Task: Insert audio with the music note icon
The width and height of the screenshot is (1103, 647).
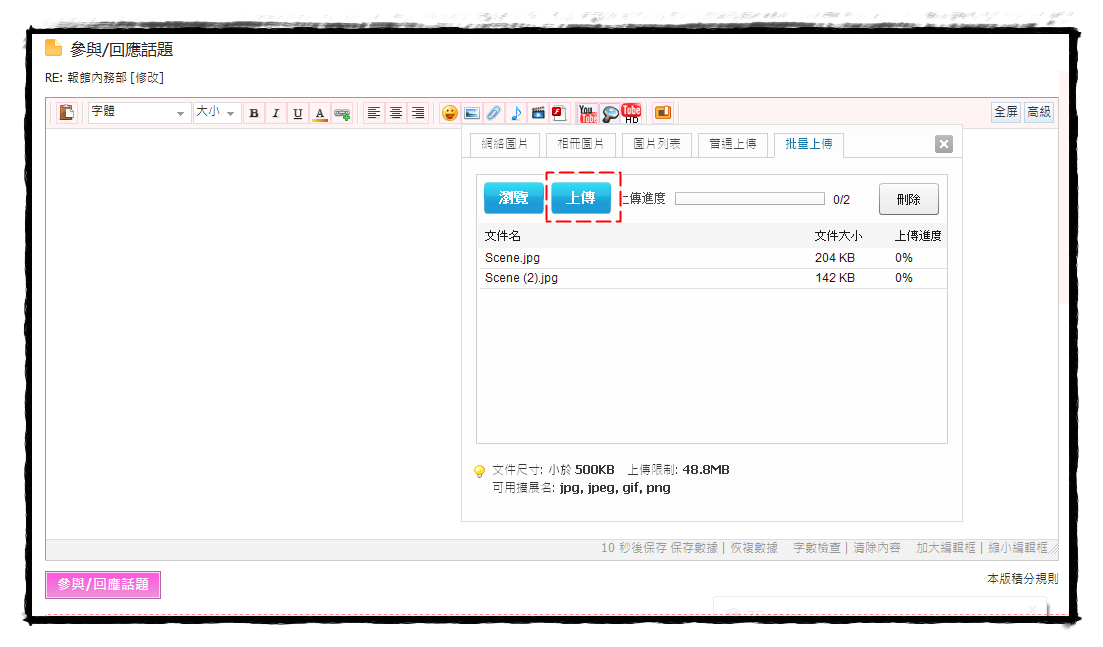Action: coord(516,113)
